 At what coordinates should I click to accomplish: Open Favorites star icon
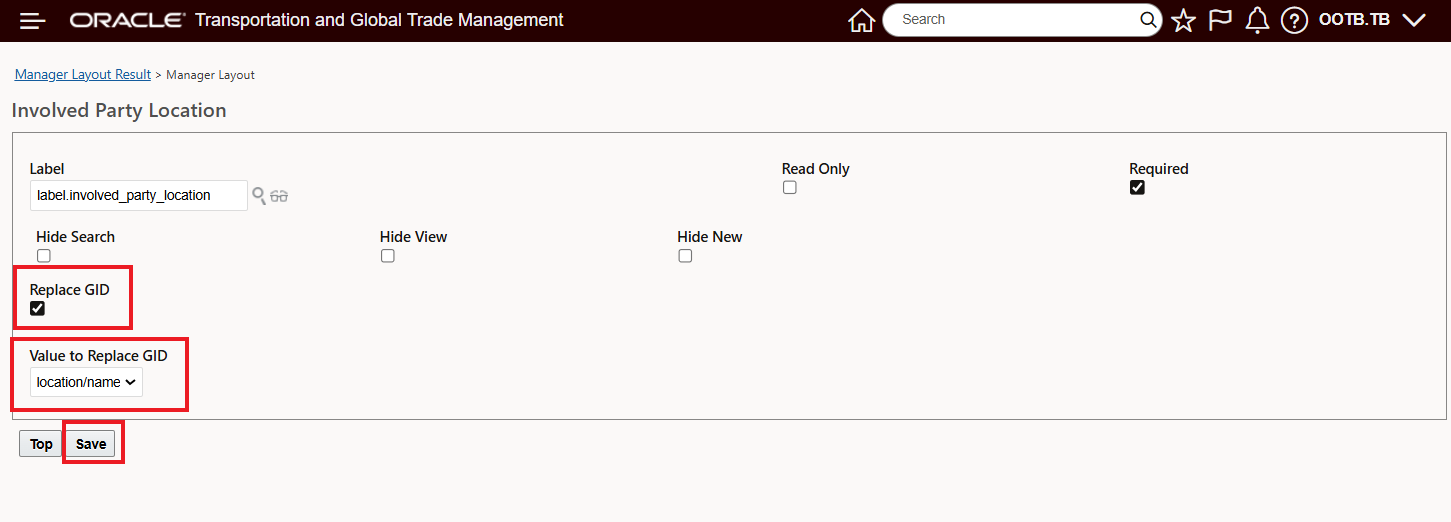coord(1183,21)
